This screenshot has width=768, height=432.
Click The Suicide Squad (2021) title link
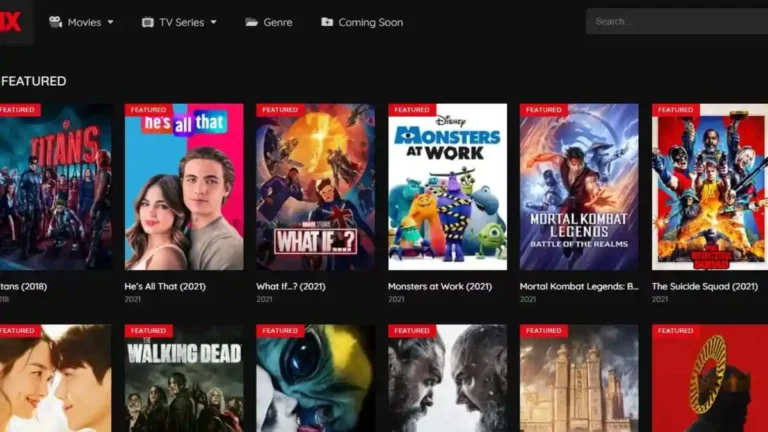click(705, 287)
